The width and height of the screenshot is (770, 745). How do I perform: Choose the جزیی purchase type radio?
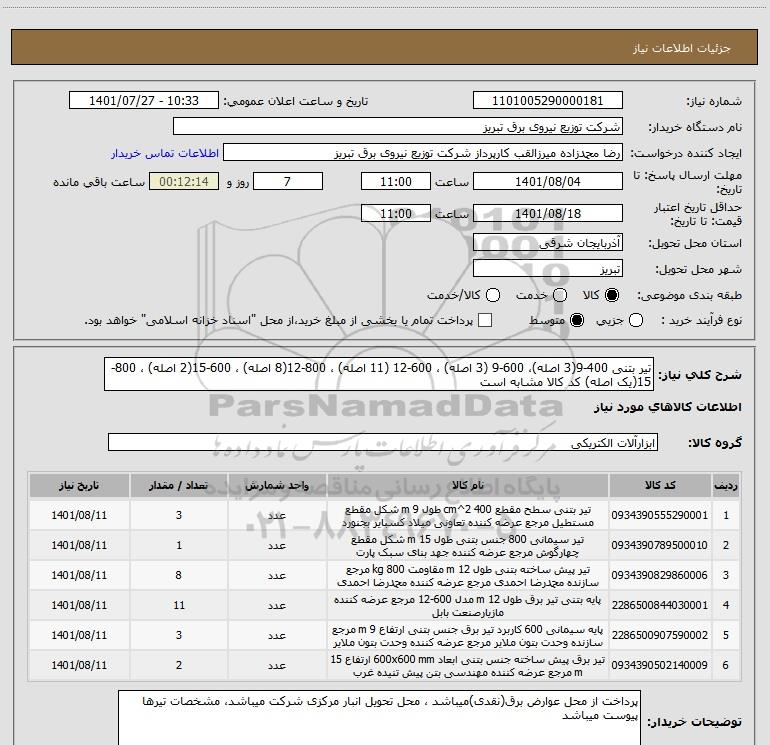[636, 320]
